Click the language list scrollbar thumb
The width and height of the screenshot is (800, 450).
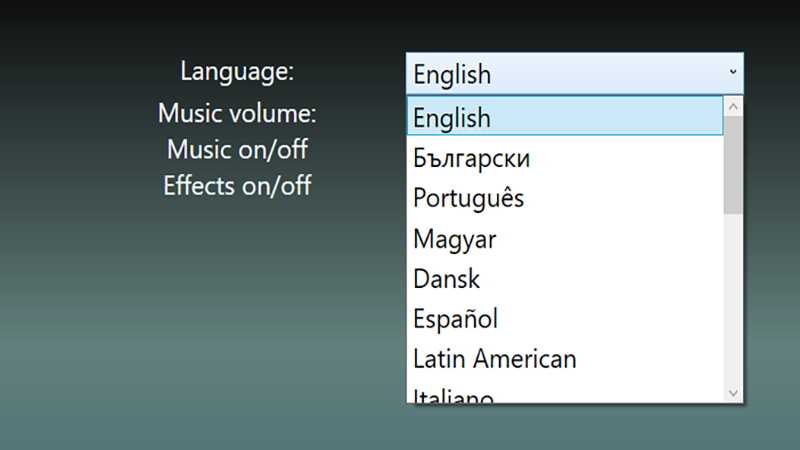coord(733,165)
